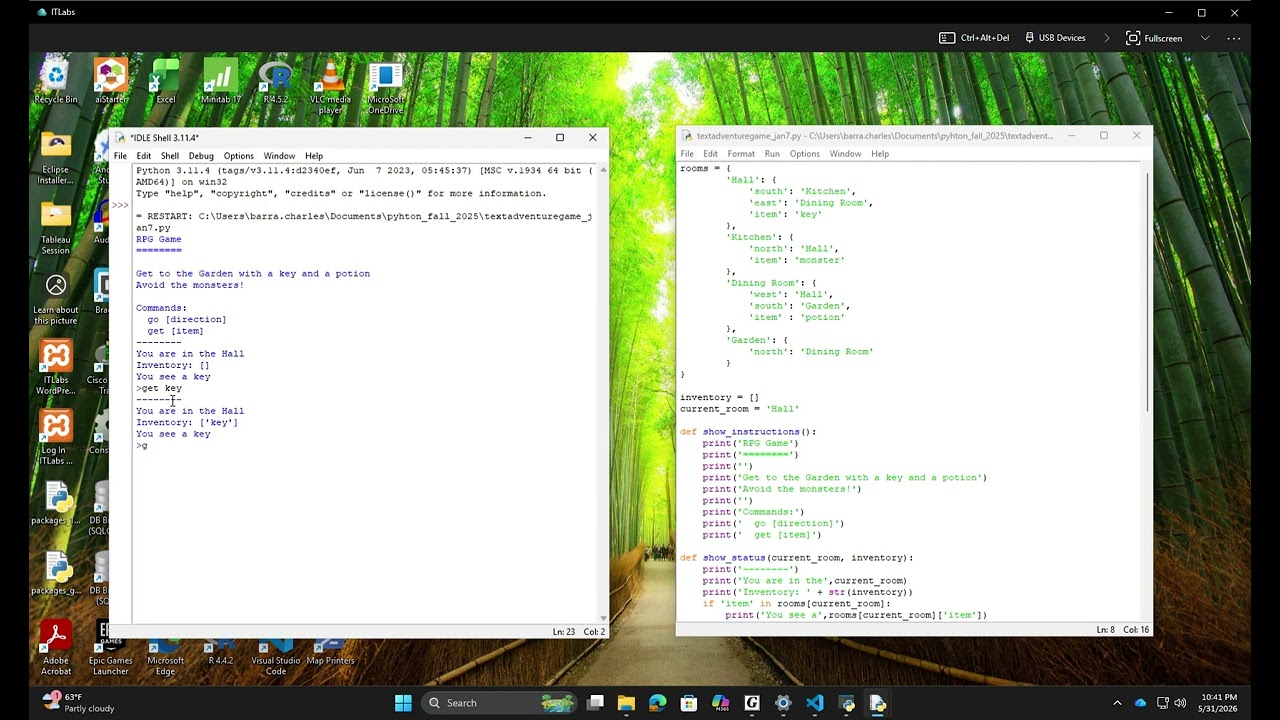Expand the arrow beside USB Devices

[x=1107, y=38]
